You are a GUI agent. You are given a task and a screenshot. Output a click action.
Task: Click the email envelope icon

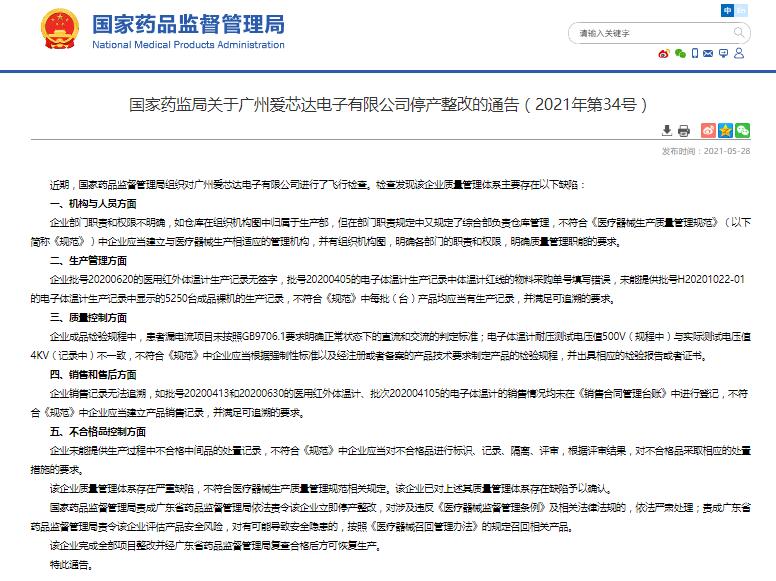[708, 53]
